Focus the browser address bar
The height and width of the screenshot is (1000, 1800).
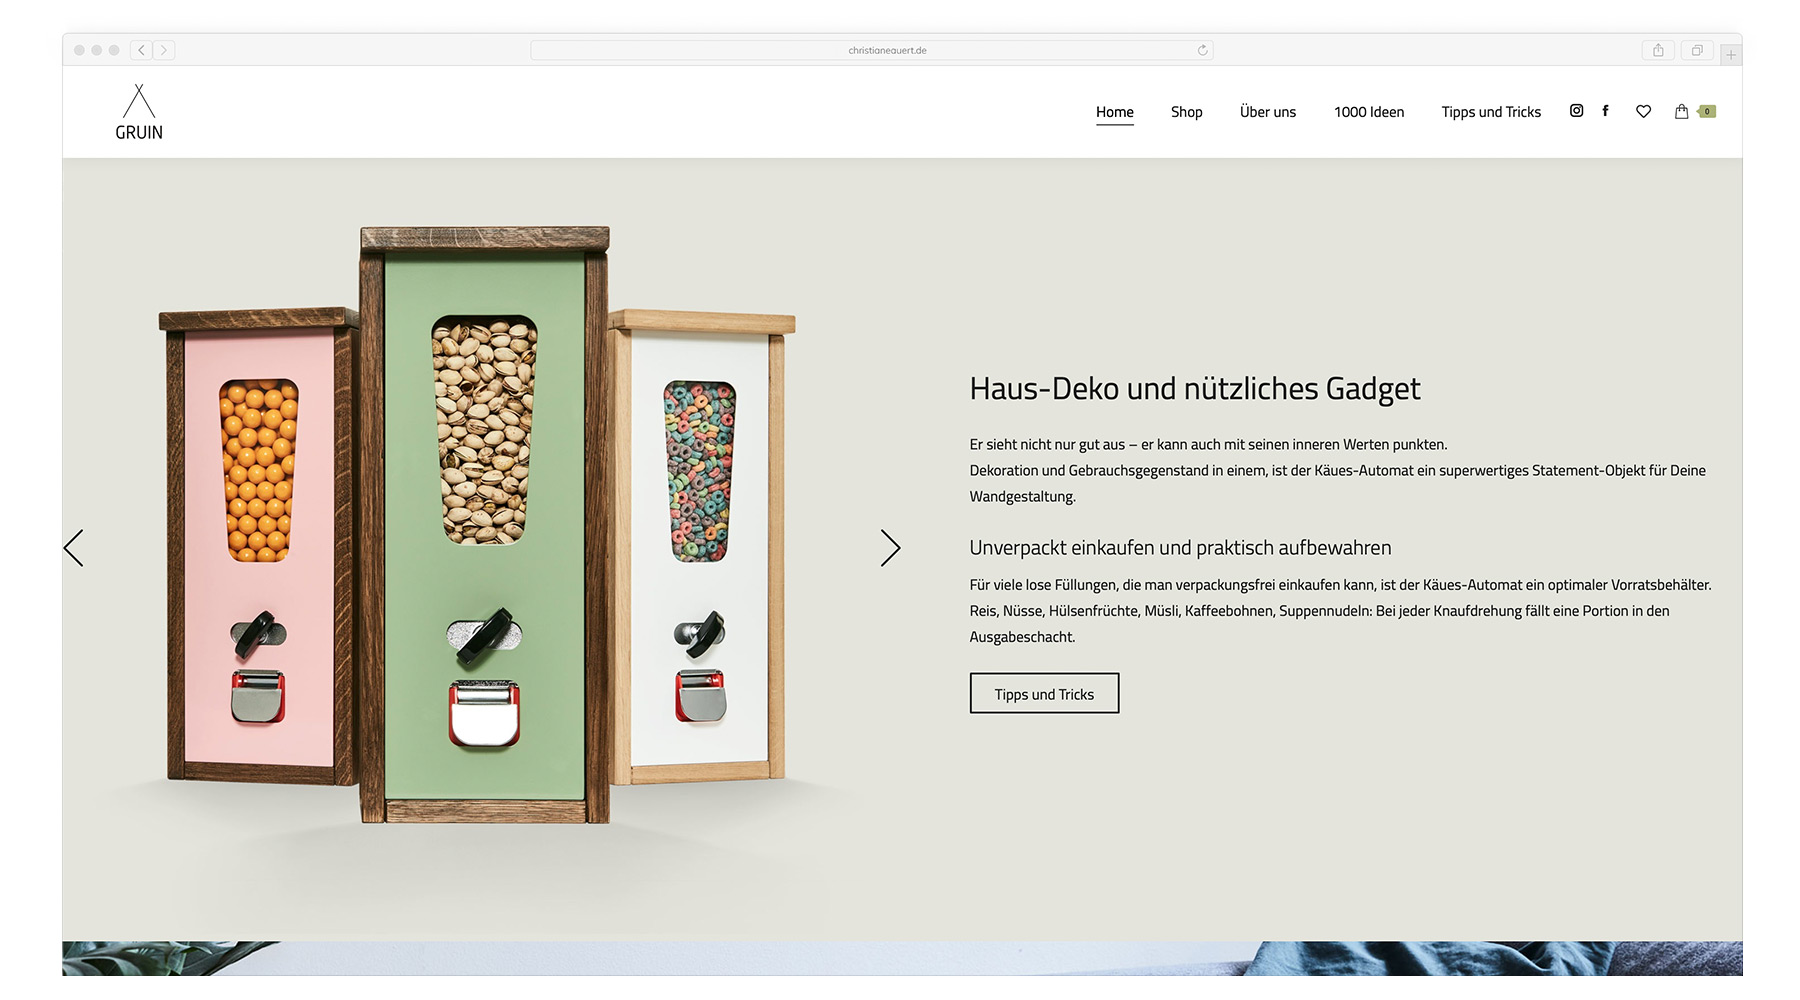click(871, 50)
